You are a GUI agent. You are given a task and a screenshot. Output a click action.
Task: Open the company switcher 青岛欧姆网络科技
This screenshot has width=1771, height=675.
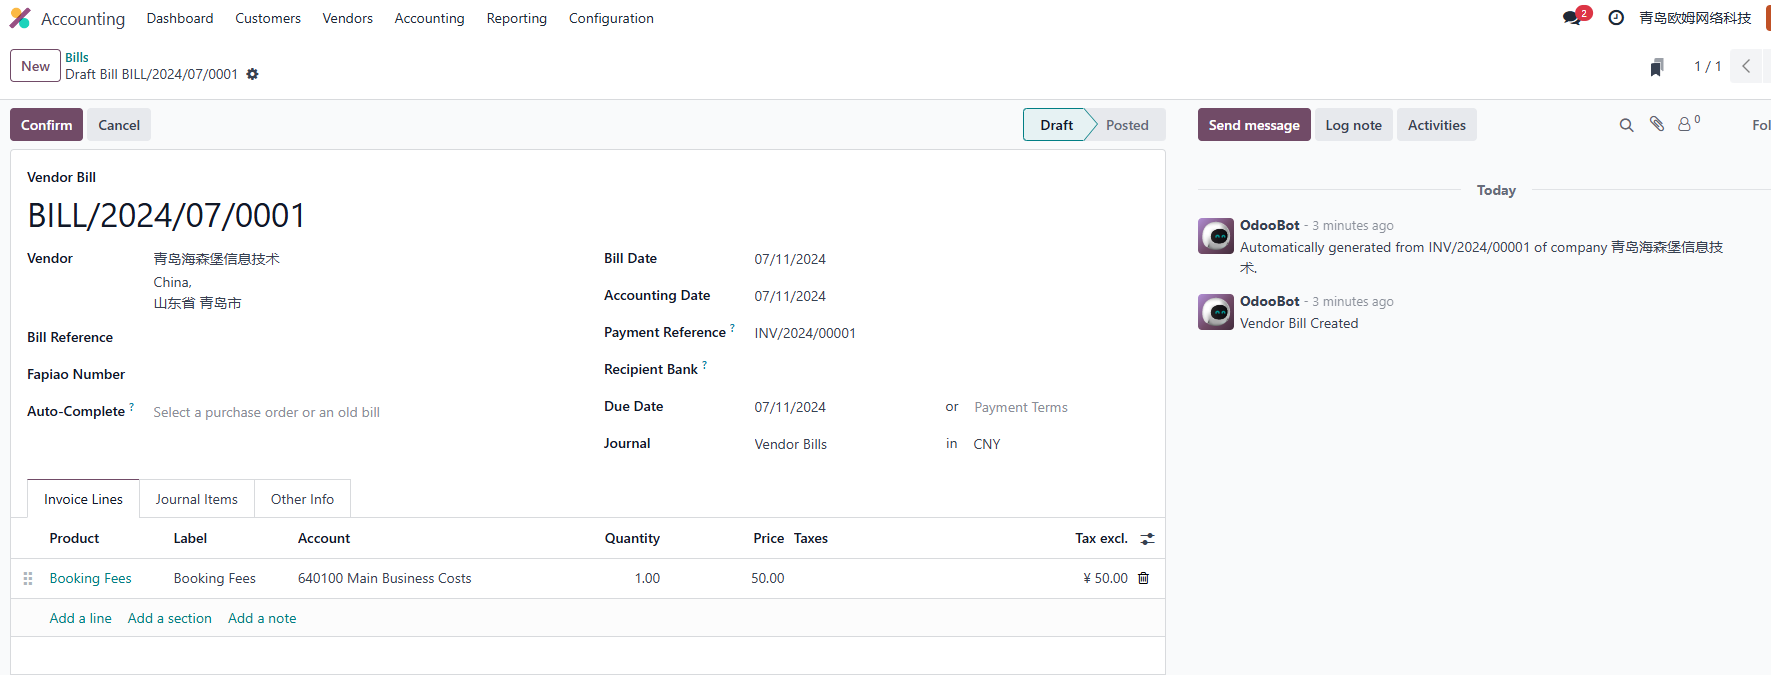click(x=1695, y=18)
